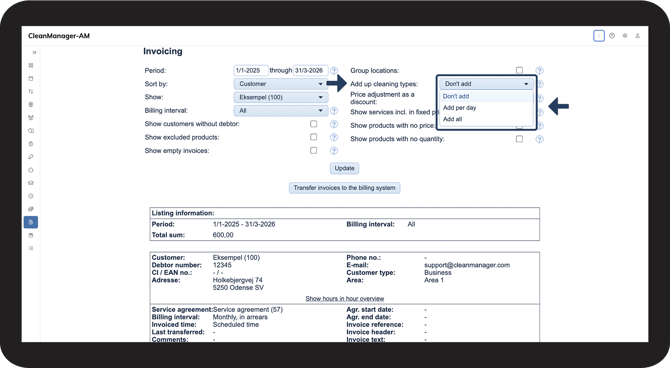Click the help icon next to Period
670x368 pixels.
tap(334, 71)
